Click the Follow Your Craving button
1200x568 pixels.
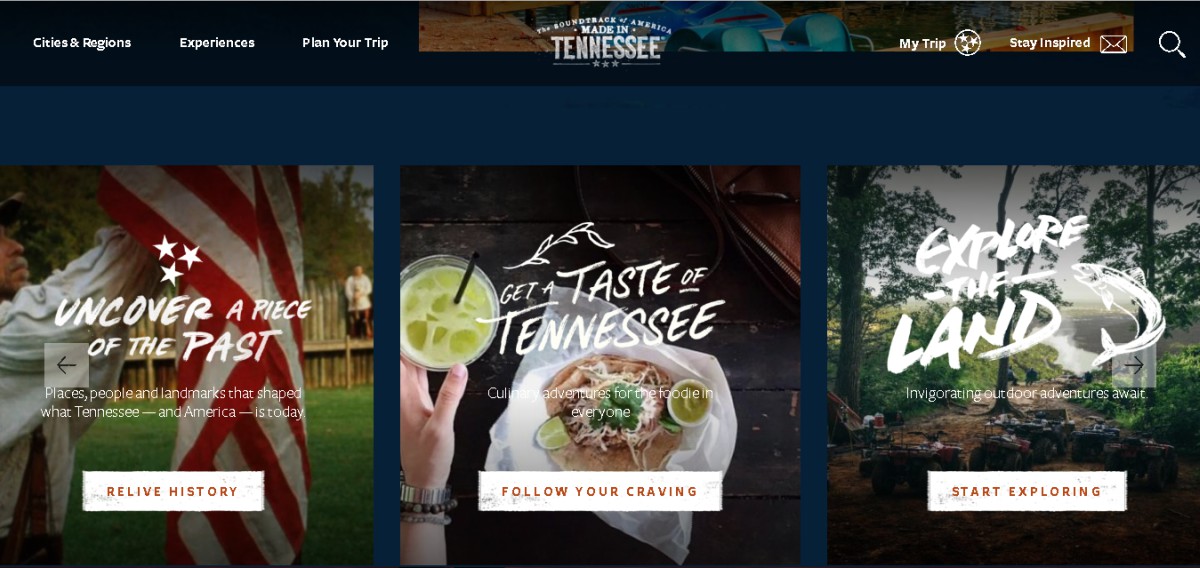point(600,491)
